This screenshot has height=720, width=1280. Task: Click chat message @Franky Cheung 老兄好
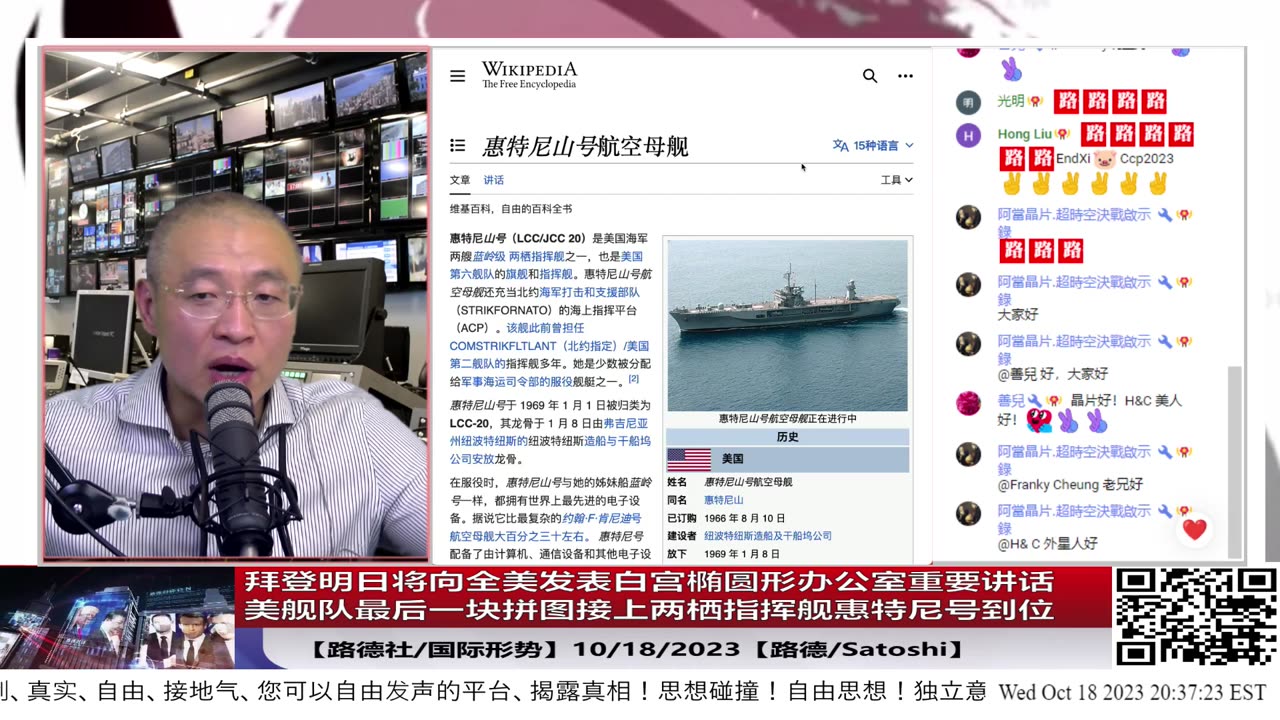tap(1070, 484)
